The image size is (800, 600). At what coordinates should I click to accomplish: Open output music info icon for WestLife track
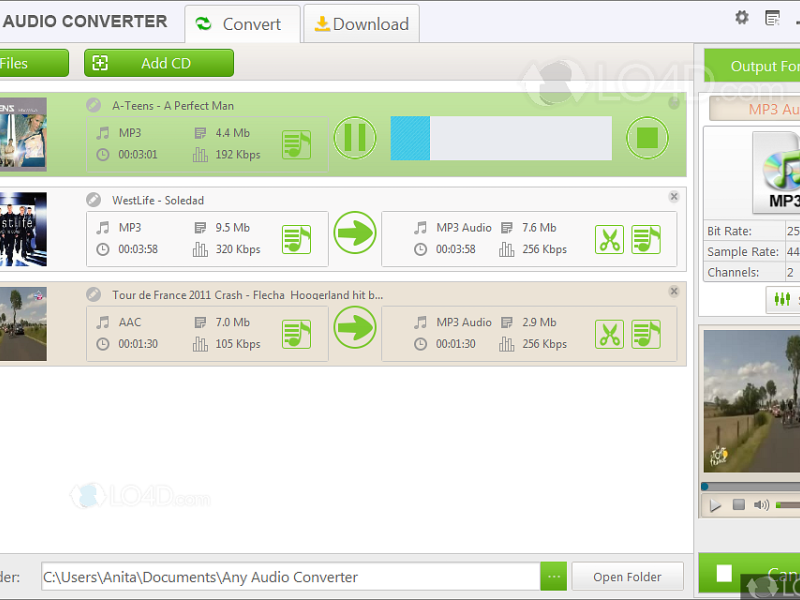click(x=646, y=239)
